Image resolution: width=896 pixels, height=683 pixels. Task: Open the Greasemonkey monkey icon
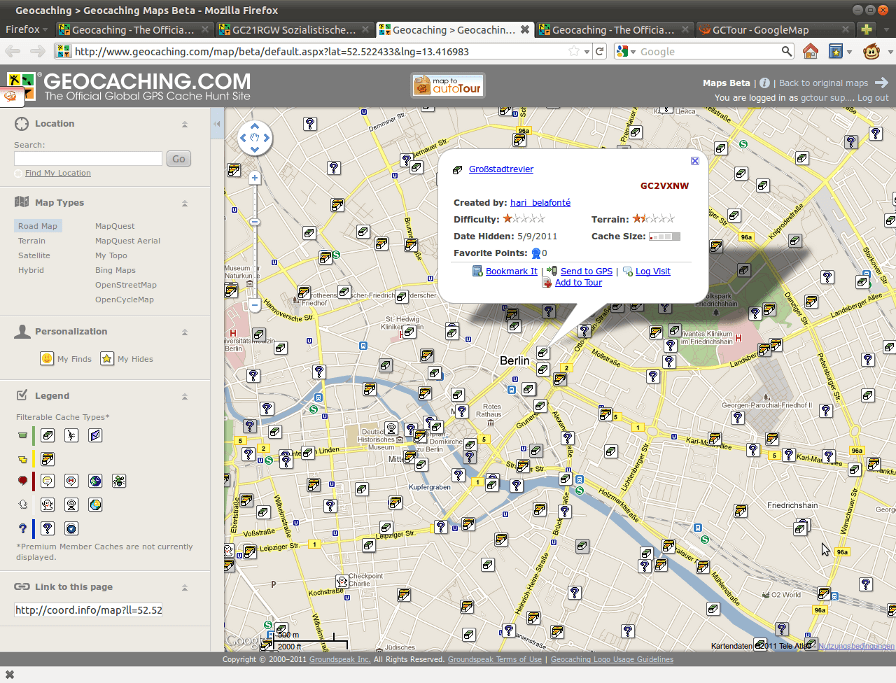point(871,51)
